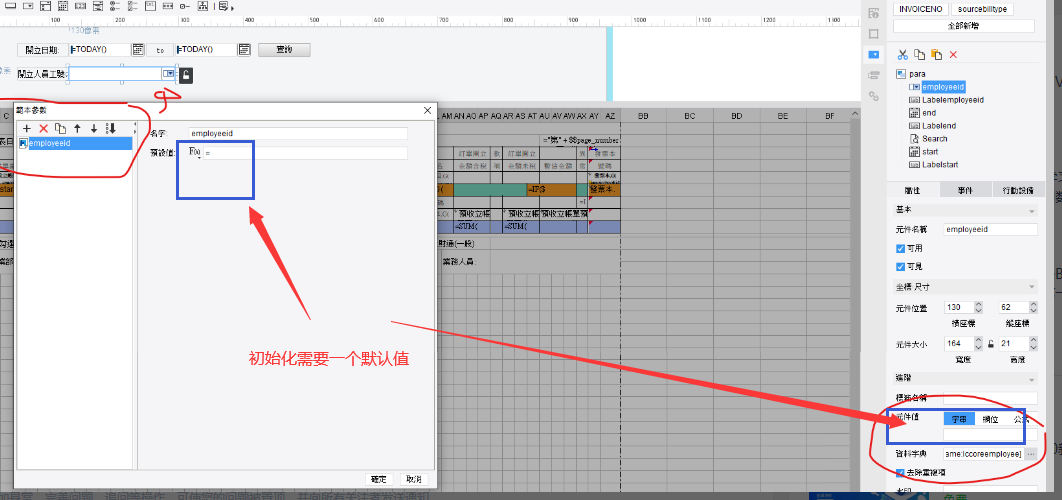
Task: Open the hyperlink sidebar icon
Action: tap(874, 96)
